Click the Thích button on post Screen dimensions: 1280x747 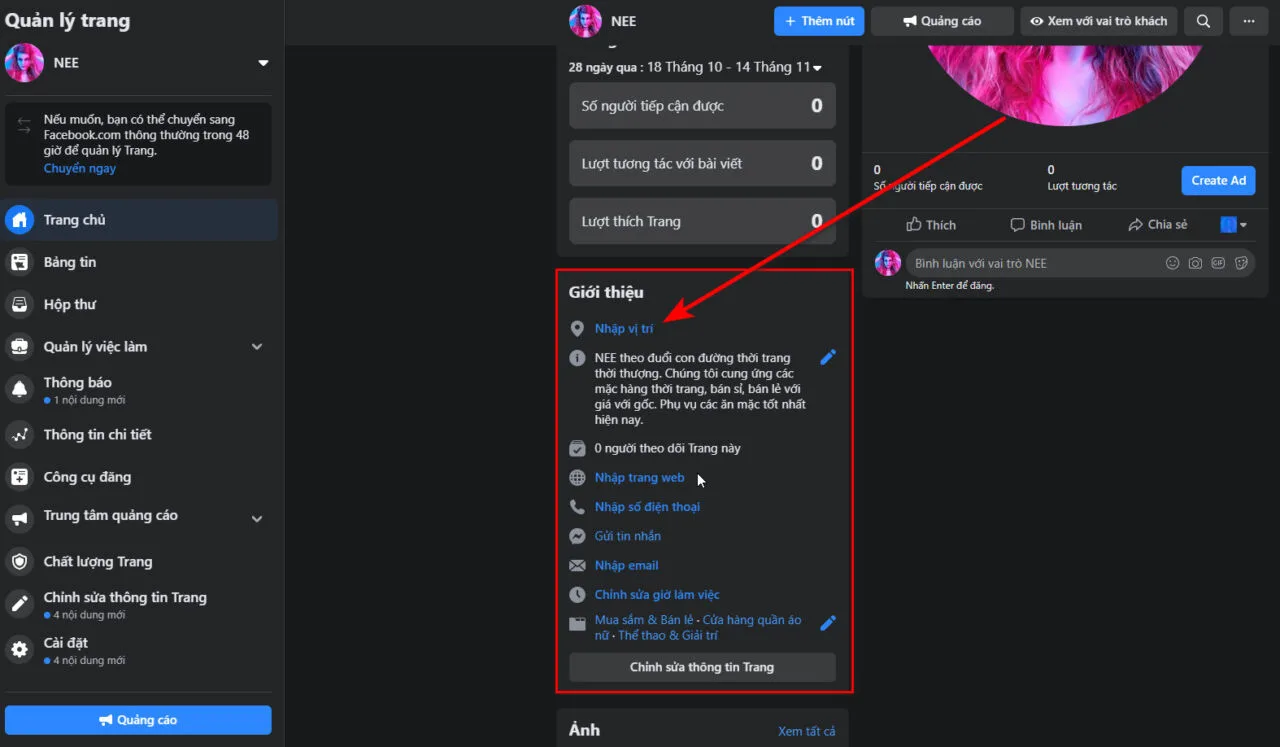click(931, 225)
